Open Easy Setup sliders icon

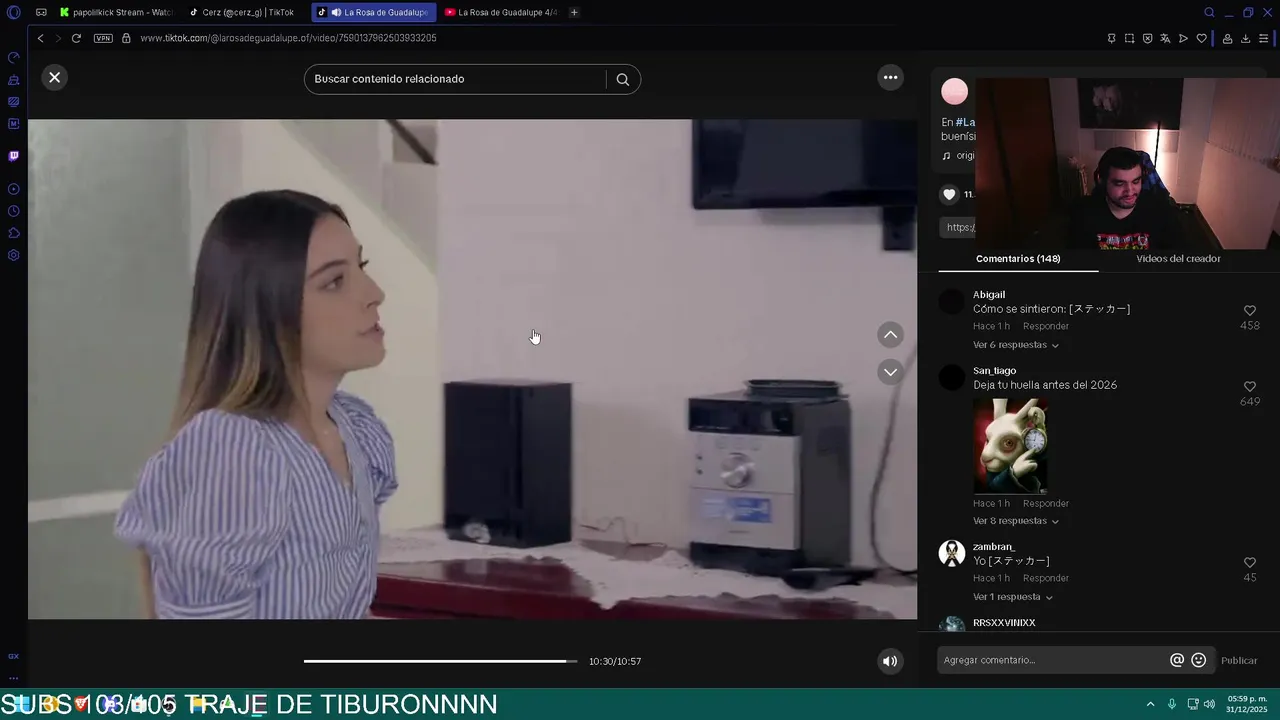[1264, 38]
